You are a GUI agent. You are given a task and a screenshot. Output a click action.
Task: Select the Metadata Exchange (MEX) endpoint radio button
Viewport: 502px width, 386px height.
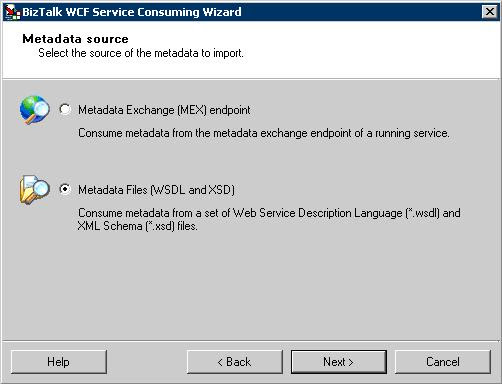coord(65,109)
